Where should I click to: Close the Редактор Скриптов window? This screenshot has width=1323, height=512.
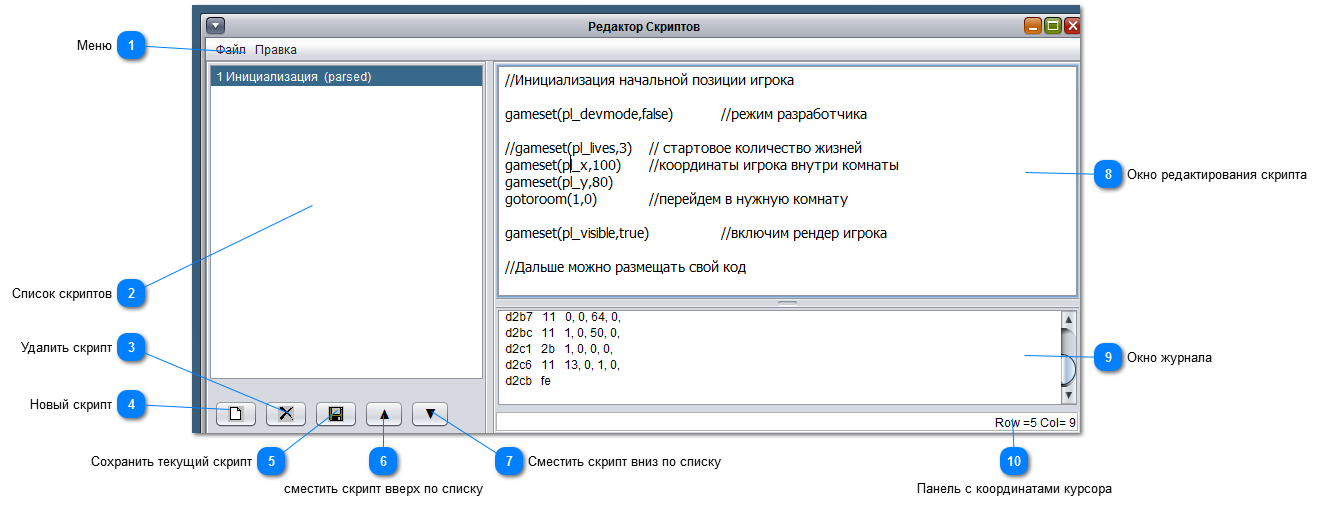[x=1072, y=26]
